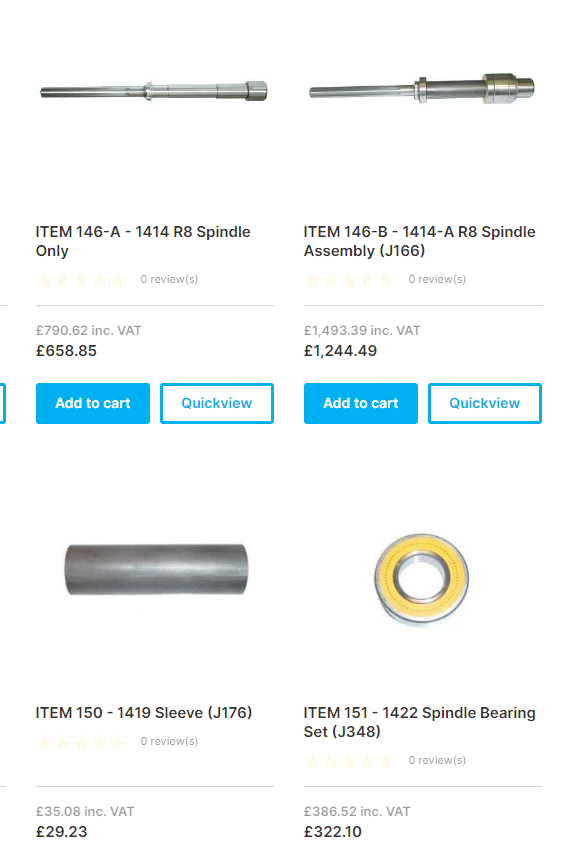This screenshot has width=570, height=854.
Task: Open ITEM 150 1419 Sleeve (J176) title
Action: pos(144,712)
